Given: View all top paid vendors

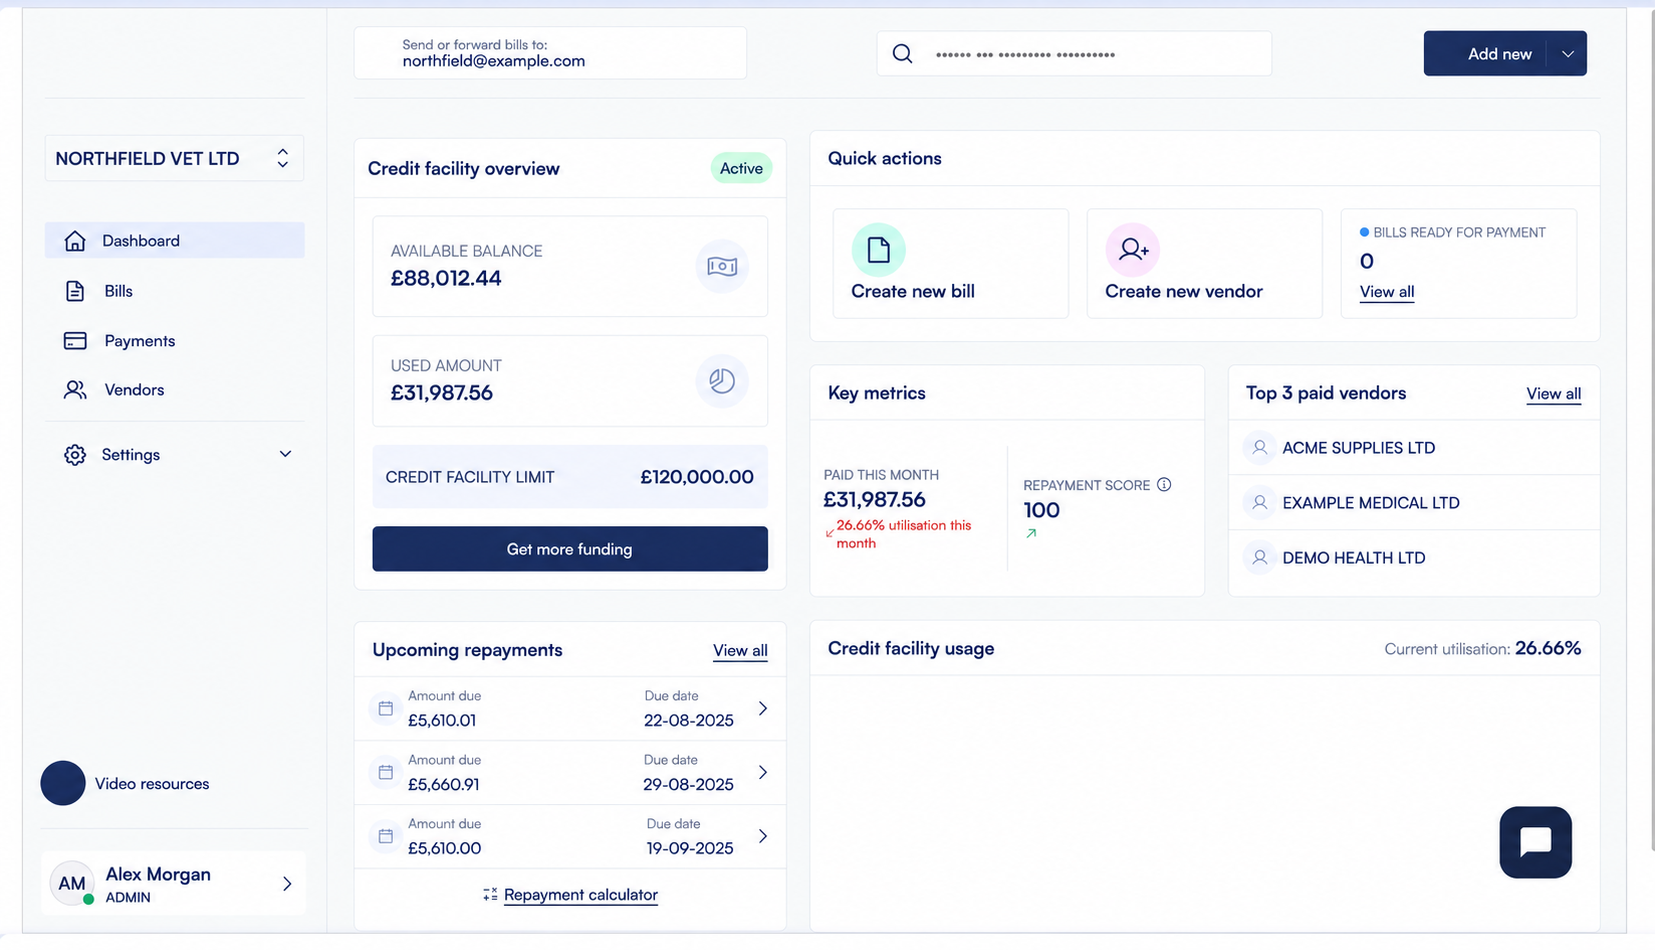Looking at the screenshot, I should pyautogui.click(x=1553, y=394).
